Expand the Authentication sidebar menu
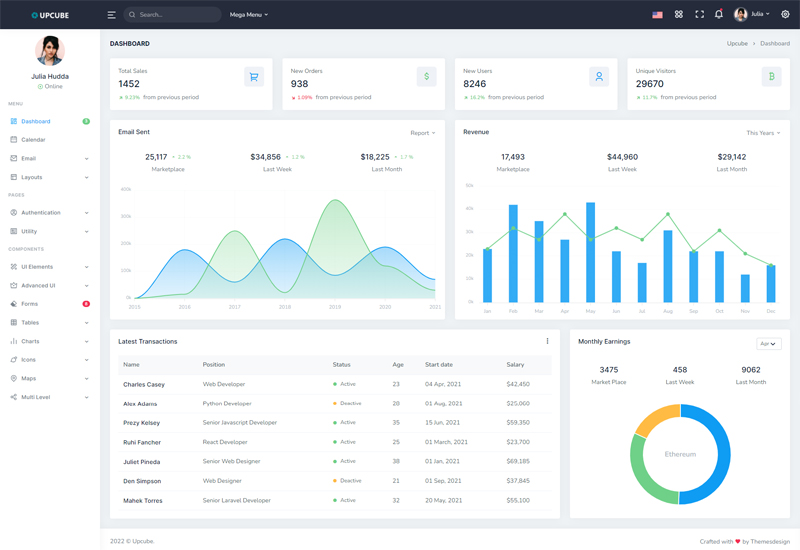The width and height of the screenshot is (800, 550). coord(48,213)
